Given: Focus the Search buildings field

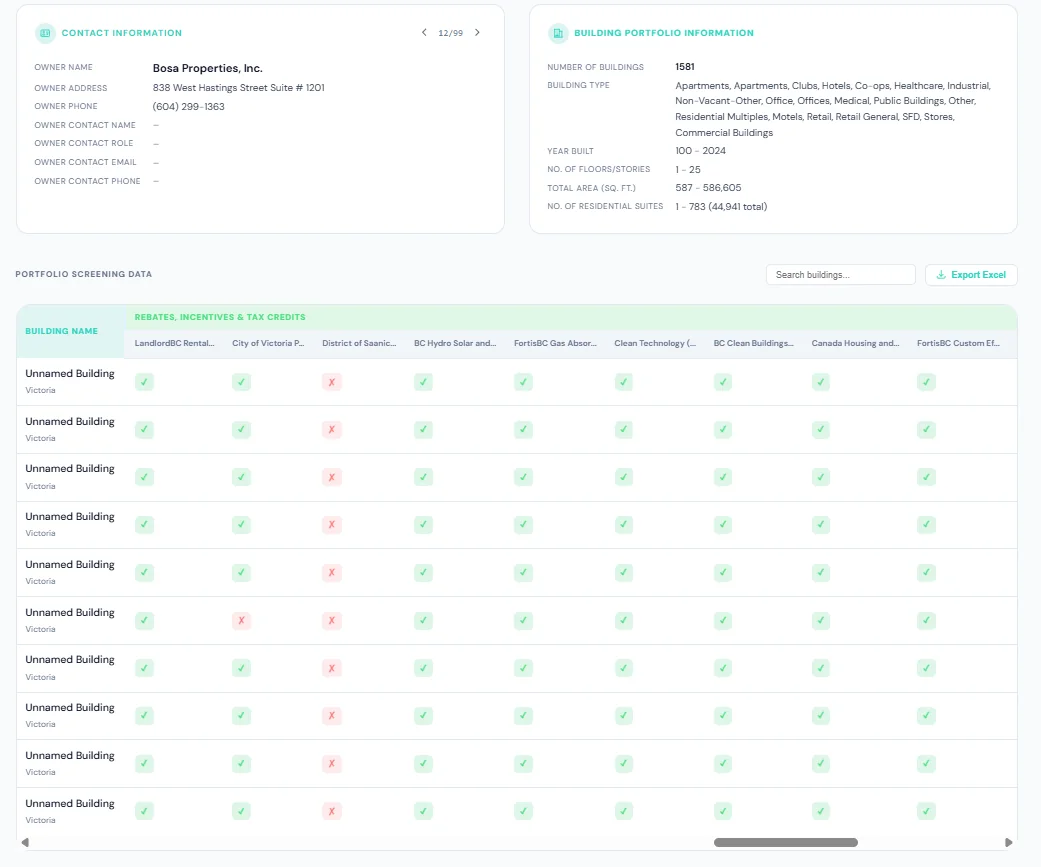Looking at the screenshot, I should point(841,275).
